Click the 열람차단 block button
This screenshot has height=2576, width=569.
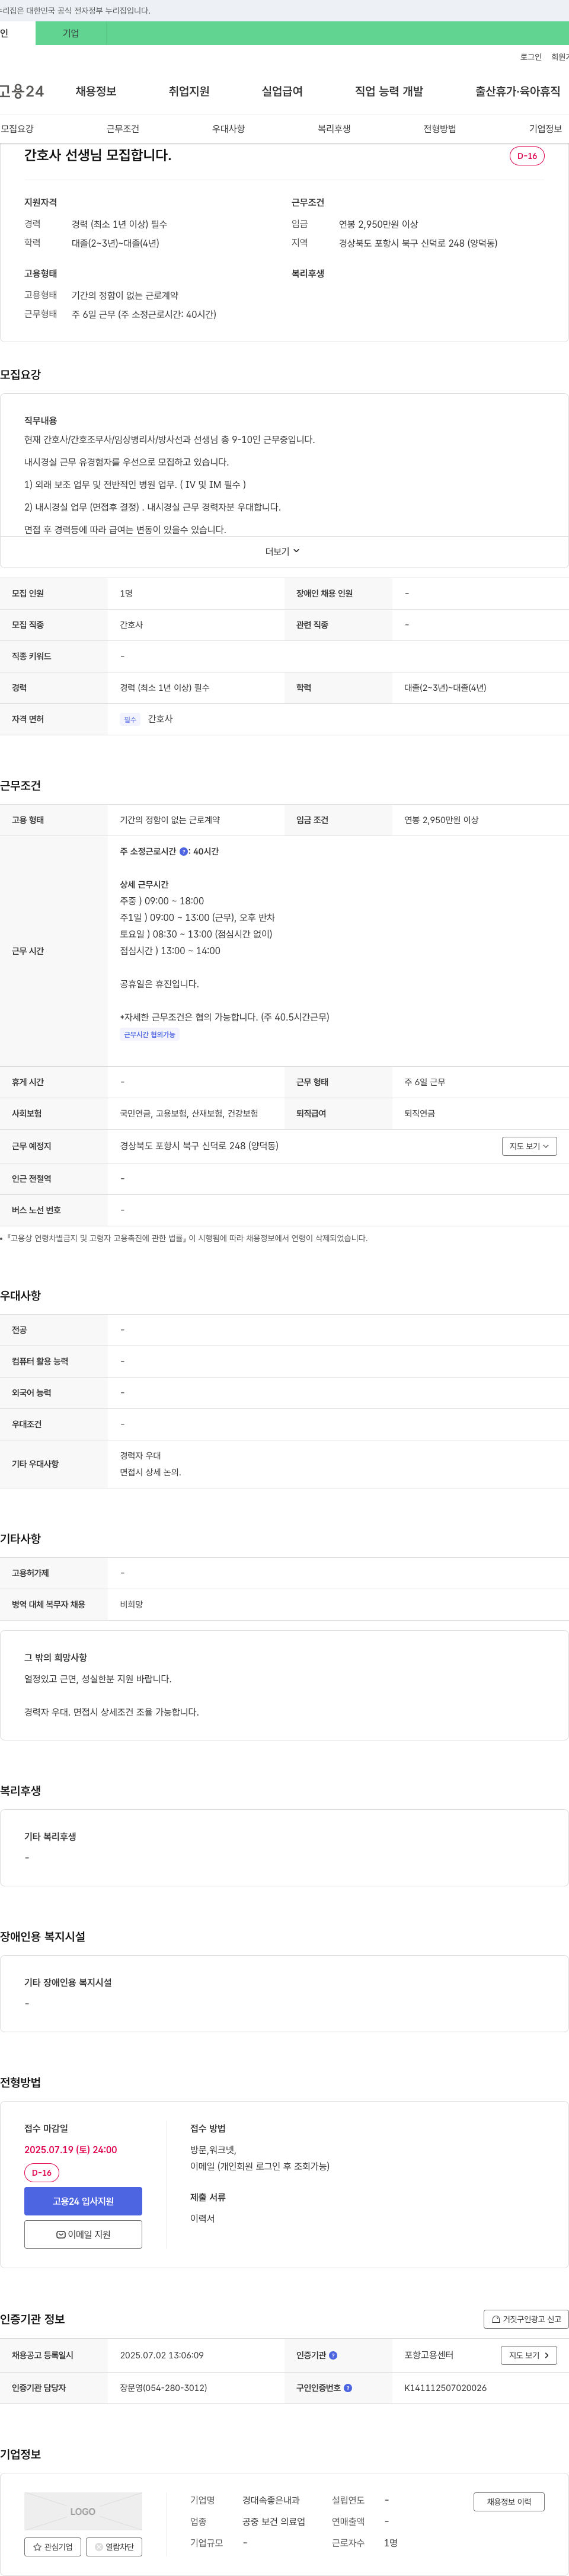tap(114, 2547)
